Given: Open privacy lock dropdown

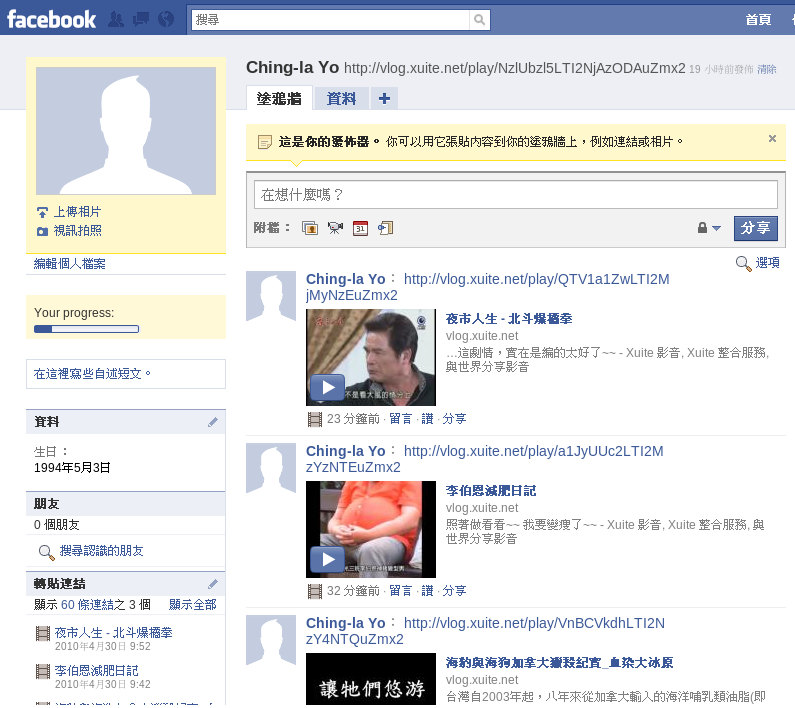Looking at the screenshot, I should click(709, 228).
